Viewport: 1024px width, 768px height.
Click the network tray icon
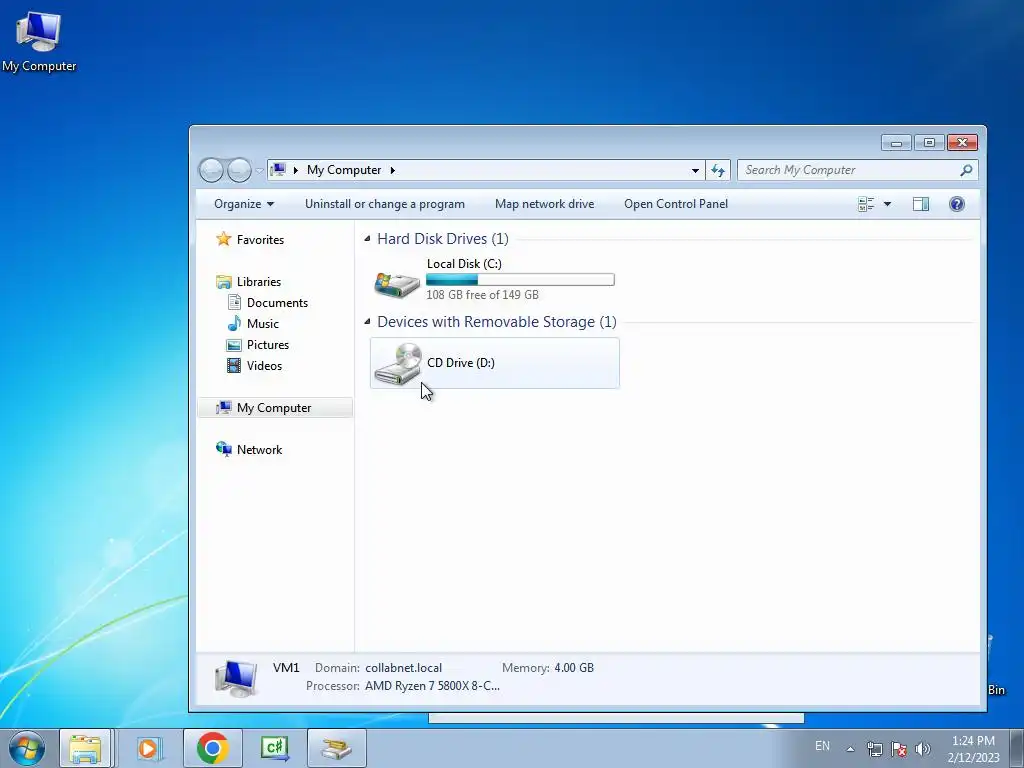click(874, 749)
